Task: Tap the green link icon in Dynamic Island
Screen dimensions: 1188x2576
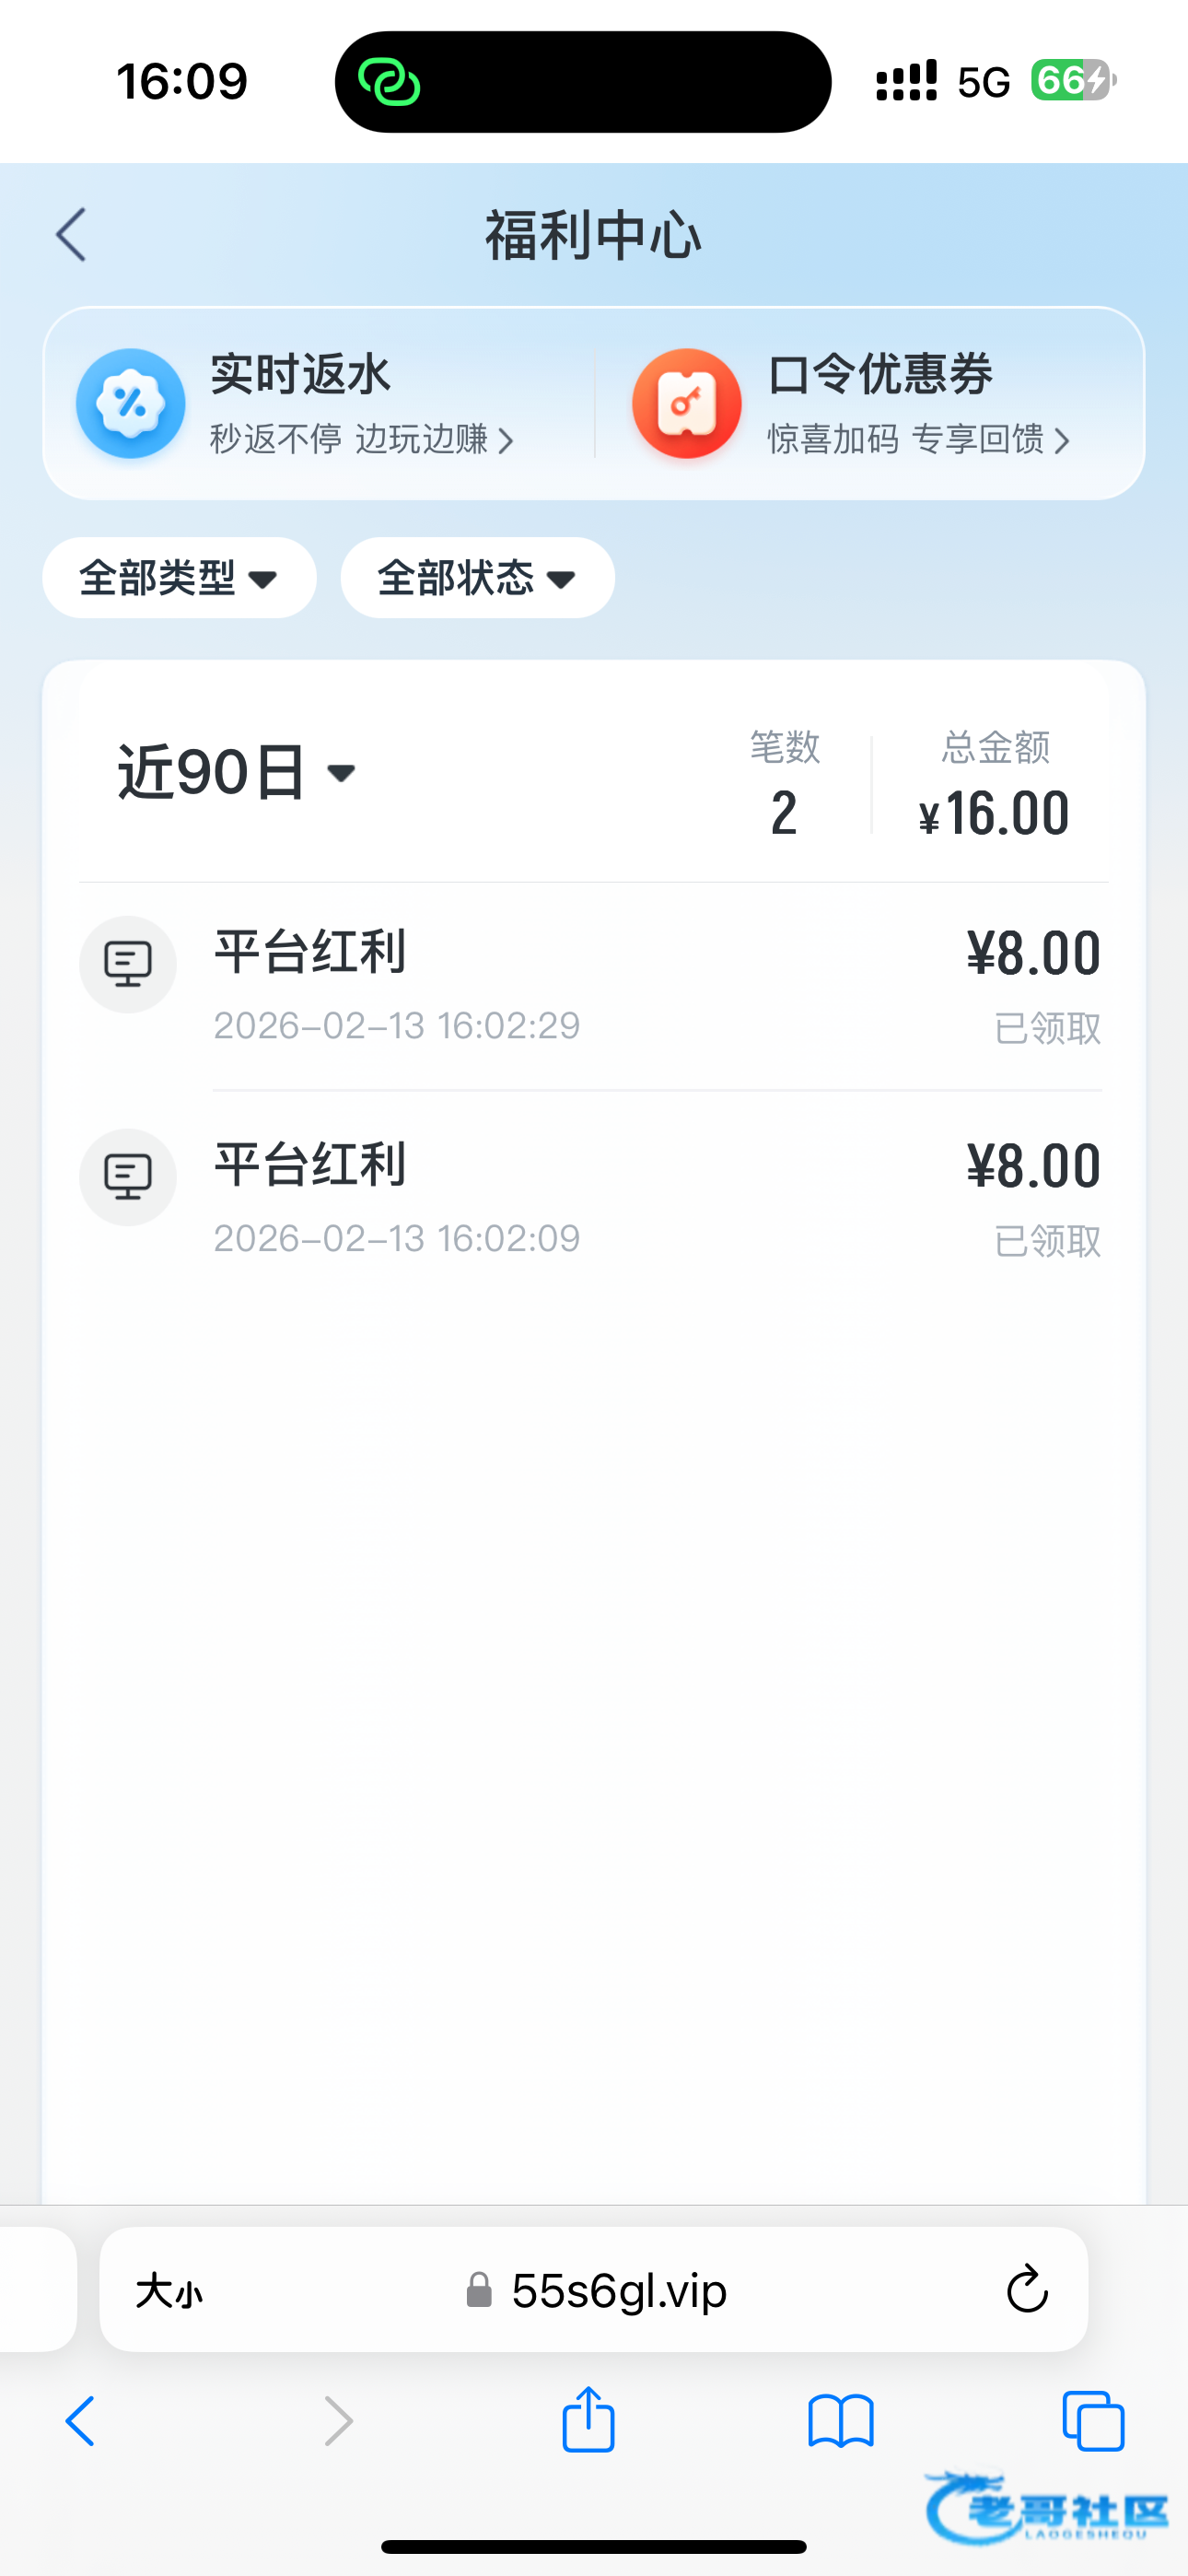Action: [x=389, y=82]
